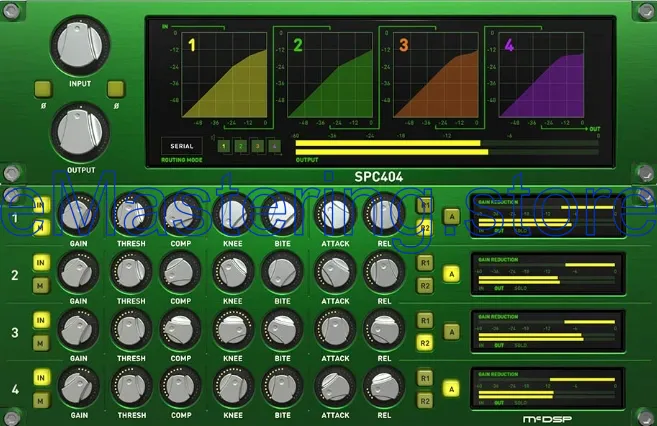This screenshot has width=657, height=426.
Task: Click band 3 REL knob
Action: tap(384, 330)
